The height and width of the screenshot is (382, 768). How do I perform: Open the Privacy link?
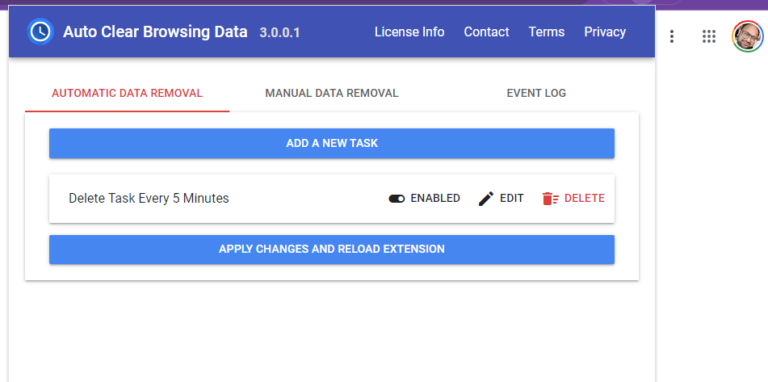coord(605,32)
